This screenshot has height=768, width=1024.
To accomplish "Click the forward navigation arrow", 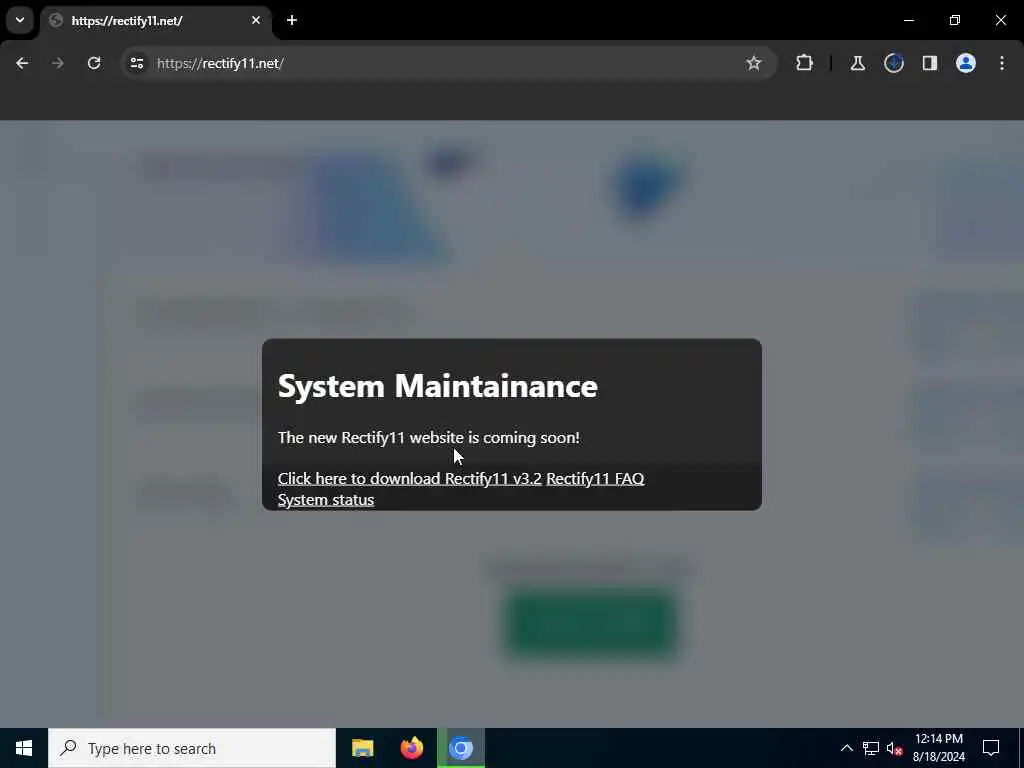I will pos(57,63).
